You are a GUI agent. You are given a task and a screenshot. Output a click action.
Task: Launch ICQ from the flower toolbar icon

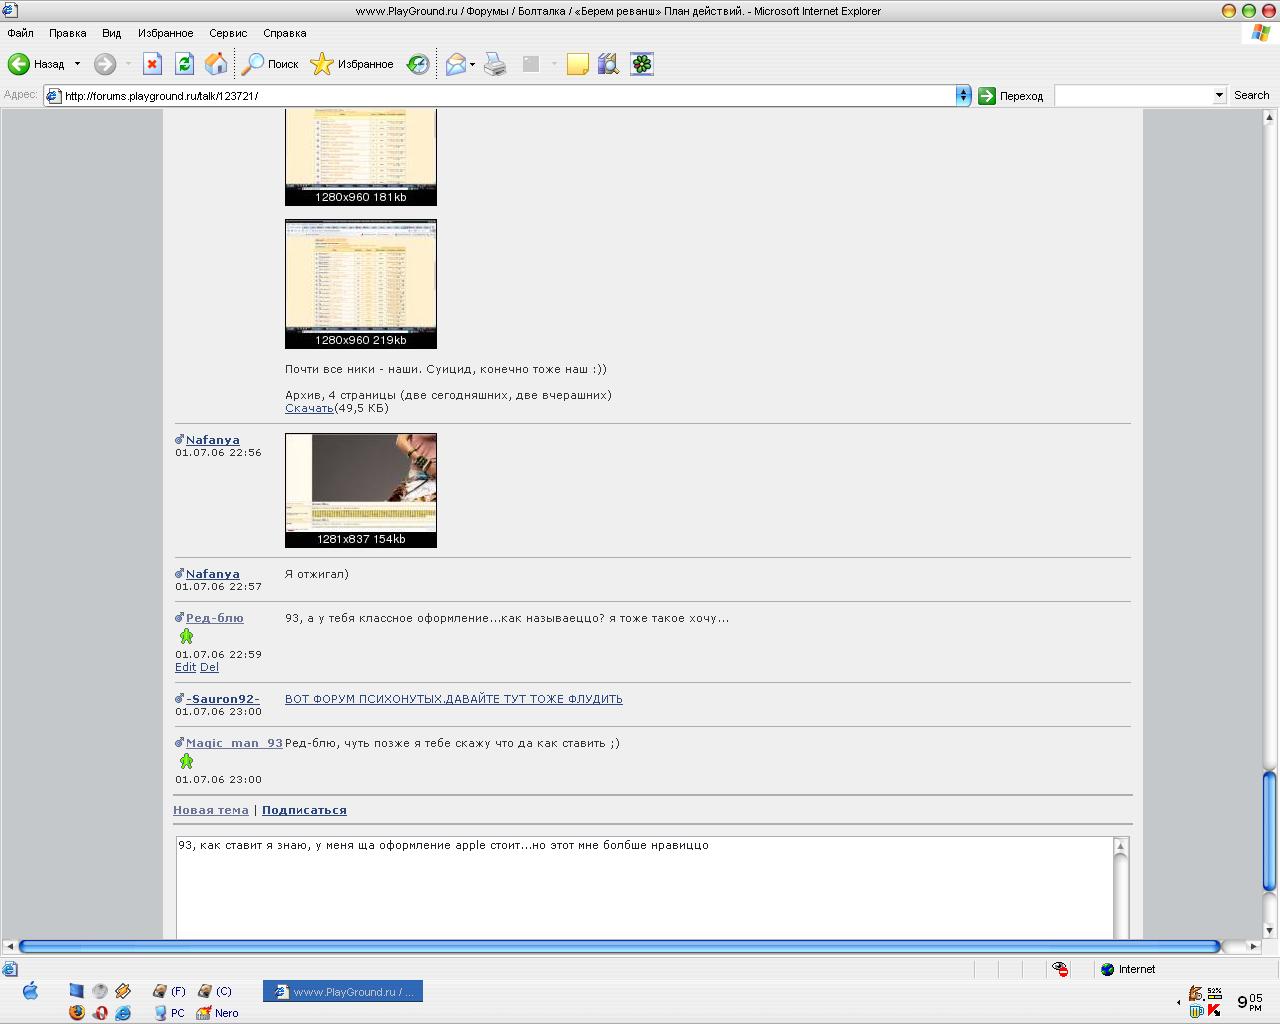point(642,64)
